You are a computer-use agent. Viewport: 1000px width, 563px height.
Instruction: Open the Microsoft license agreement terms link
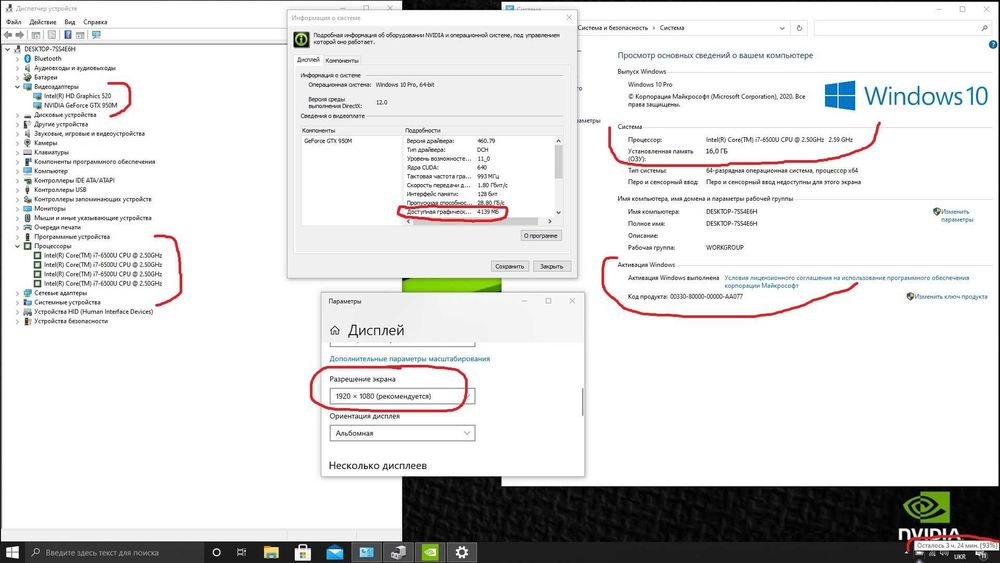pos(847,281)
